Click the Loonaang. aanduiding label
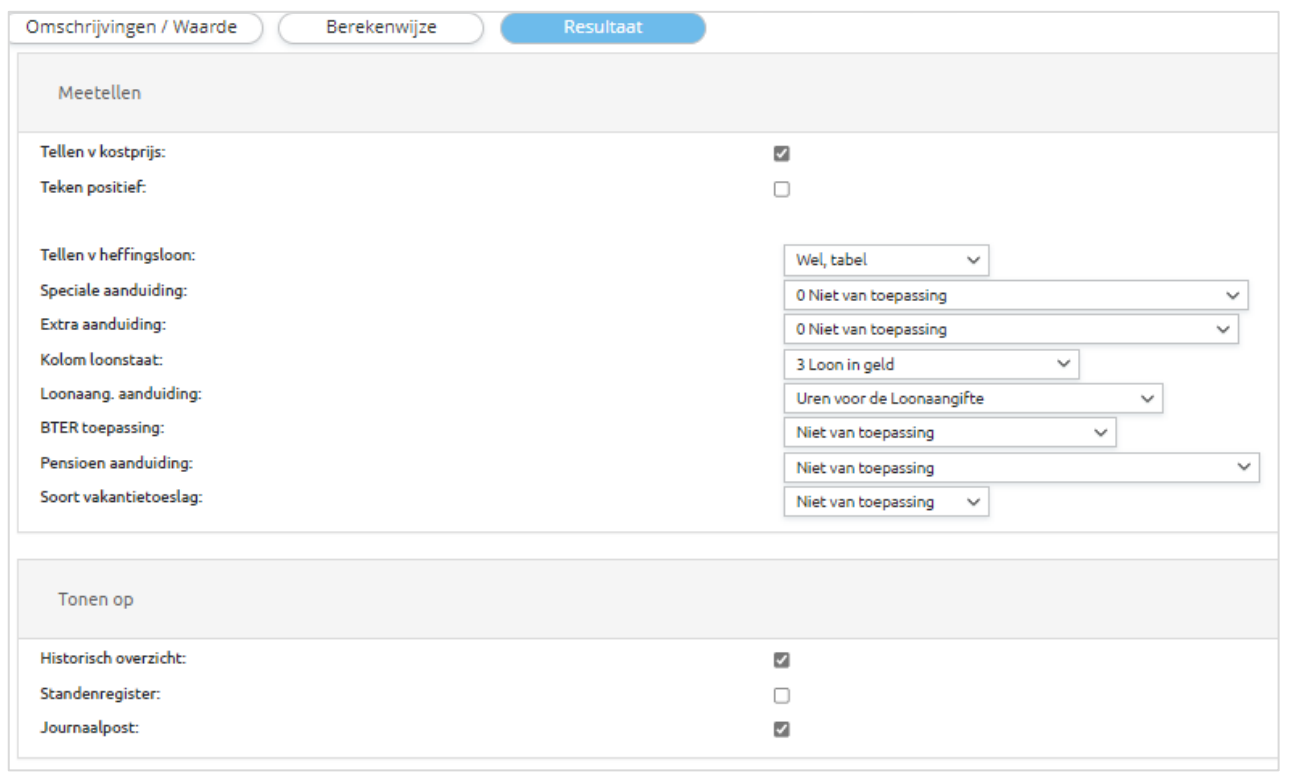 click(121, 394)
